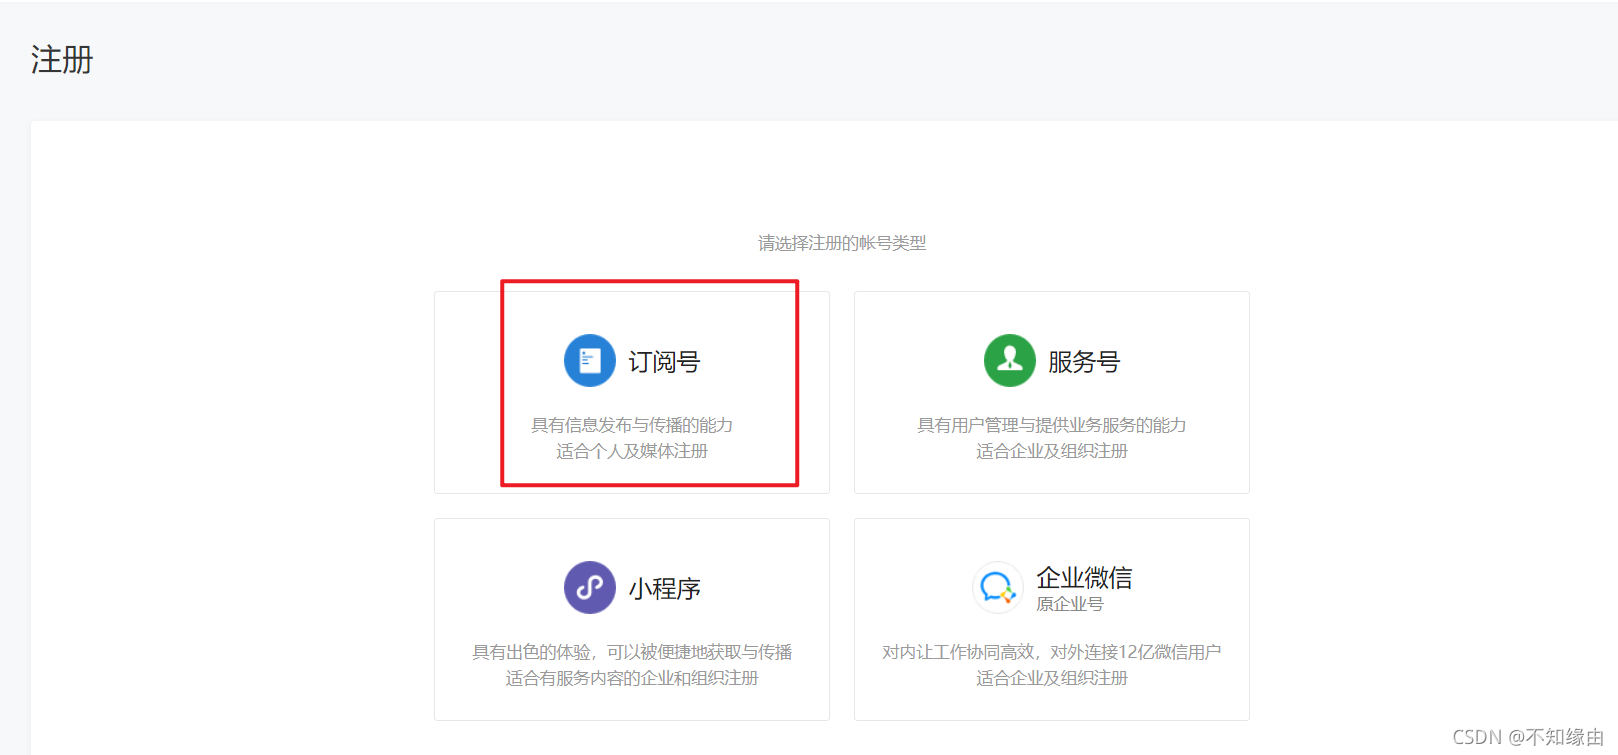Click 适合企业及组织注册 under 服务号
The image size is (1618, 755).
[x=1052, y=451]
